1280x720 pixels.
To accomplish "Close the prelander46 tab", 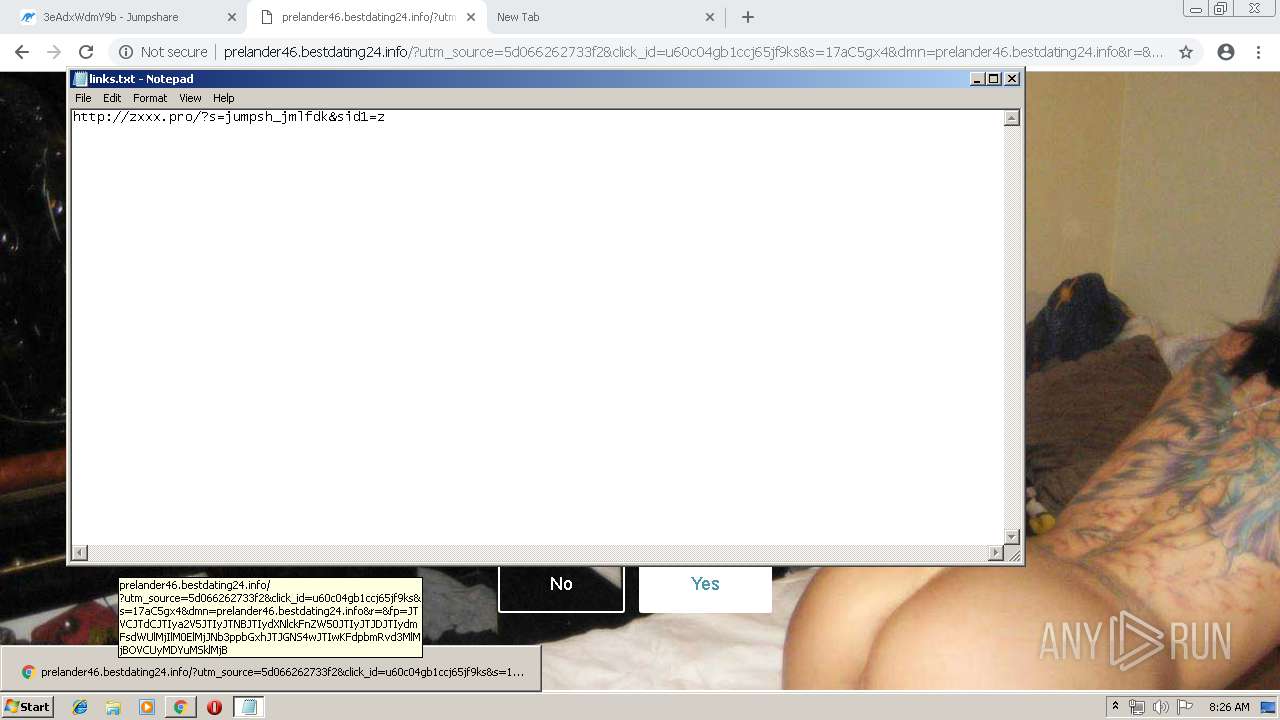I will [x=471, y=17].
